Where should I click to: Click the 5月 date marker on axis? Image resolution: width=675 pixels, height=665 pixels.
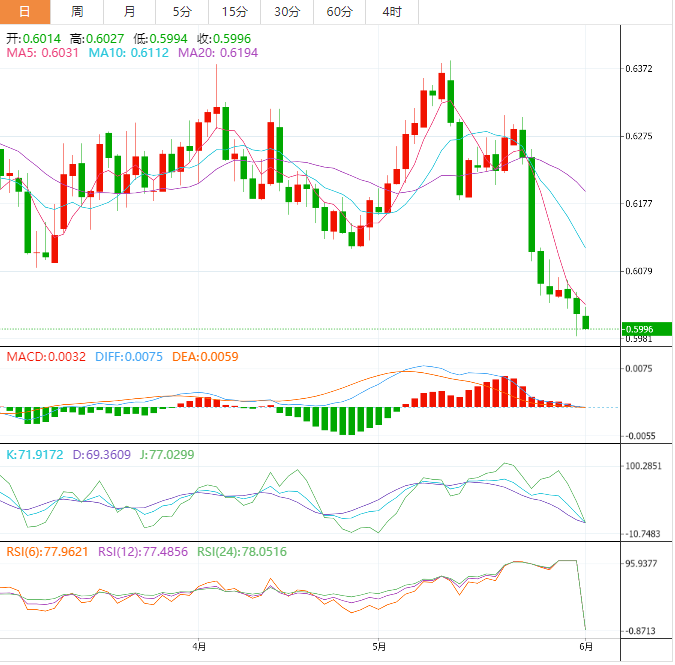380,647
